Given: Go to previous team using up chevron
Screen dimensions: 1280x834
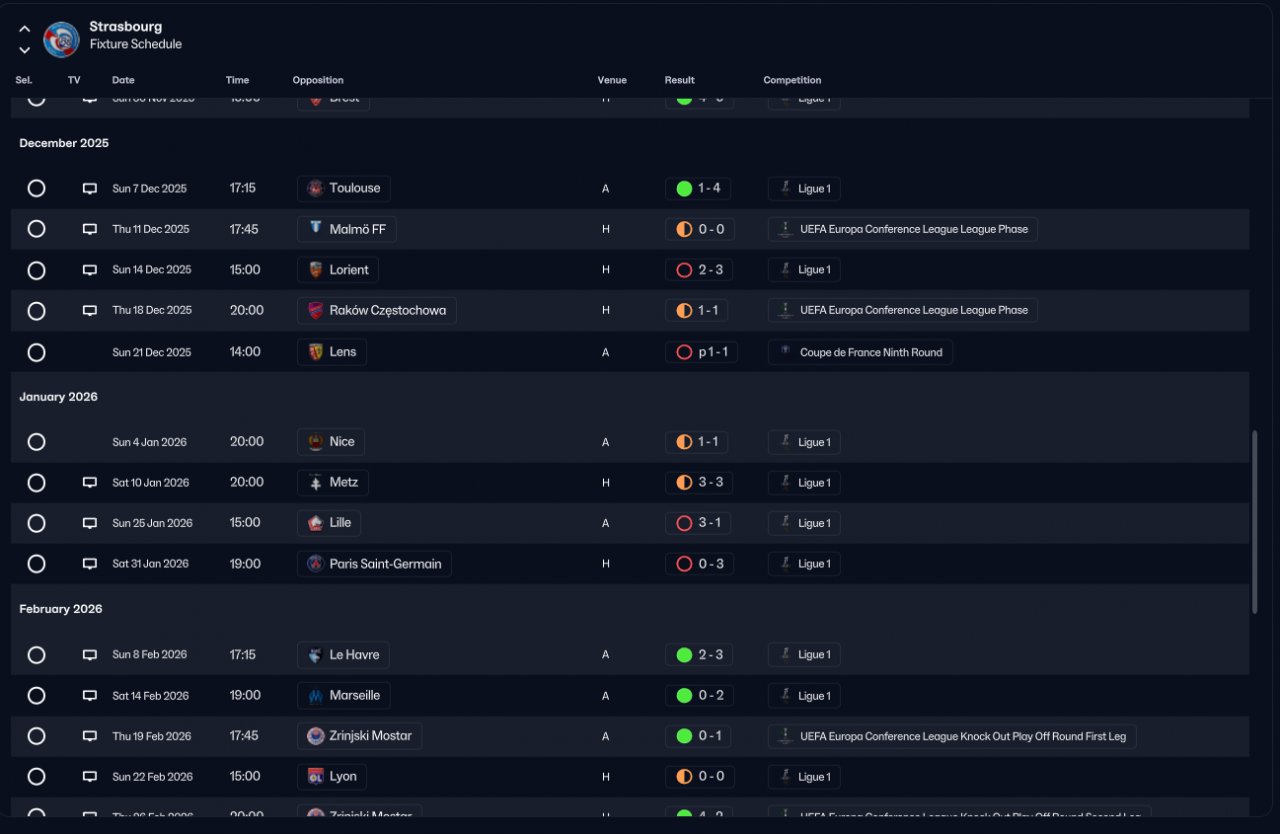Looking at the screenshot, I should [25, 29].
